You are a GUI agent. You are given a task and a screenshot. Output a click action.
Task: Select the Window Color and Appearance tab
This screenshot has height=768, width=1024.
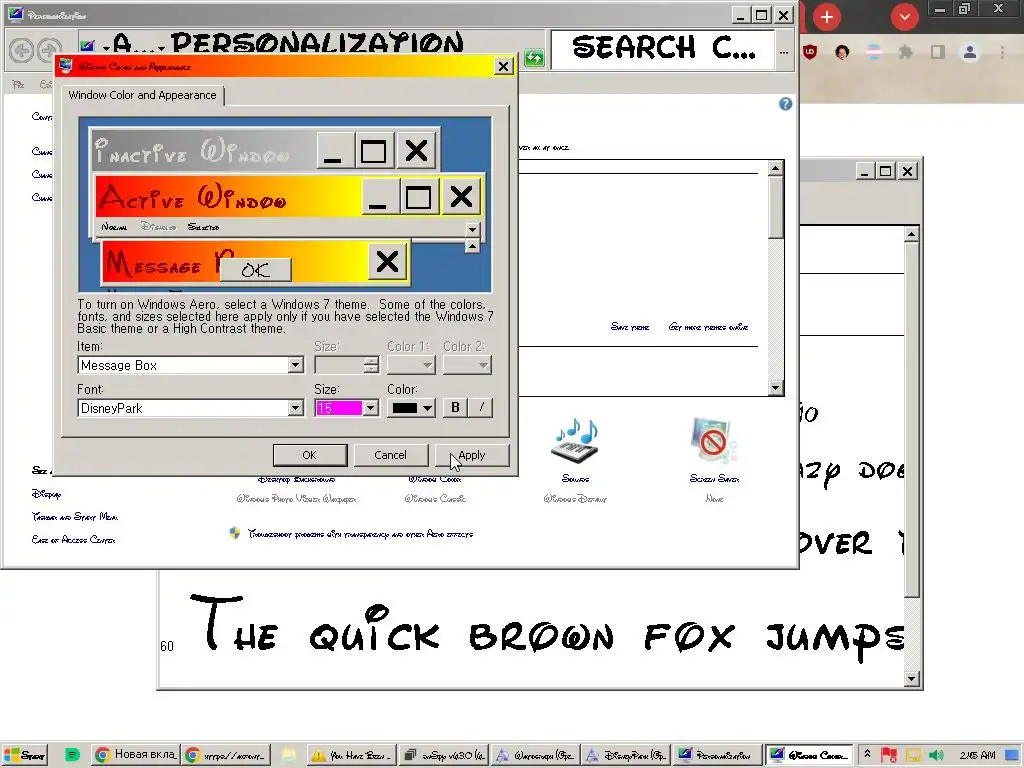(142, 95)
